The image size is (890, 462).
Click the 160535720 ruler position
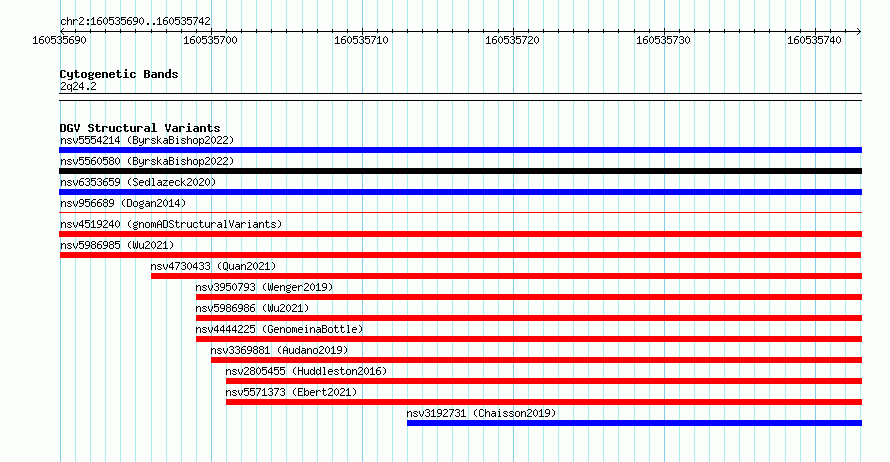coord(513,40)
